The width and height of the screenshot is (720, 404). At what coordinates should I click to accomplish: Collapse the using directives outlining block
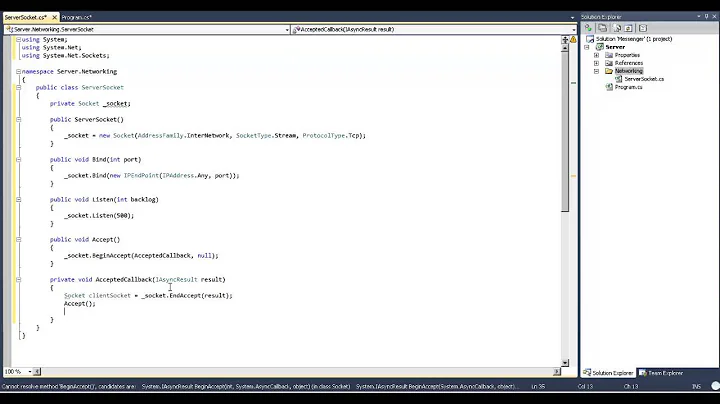tap(18, 39)
